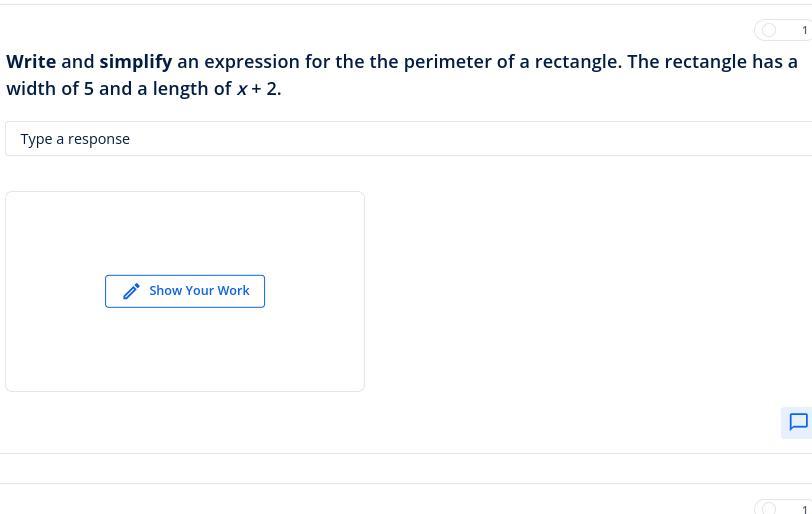Click the word Work in the button
This screenshot has height=514, width=812.
click(233, 290)
